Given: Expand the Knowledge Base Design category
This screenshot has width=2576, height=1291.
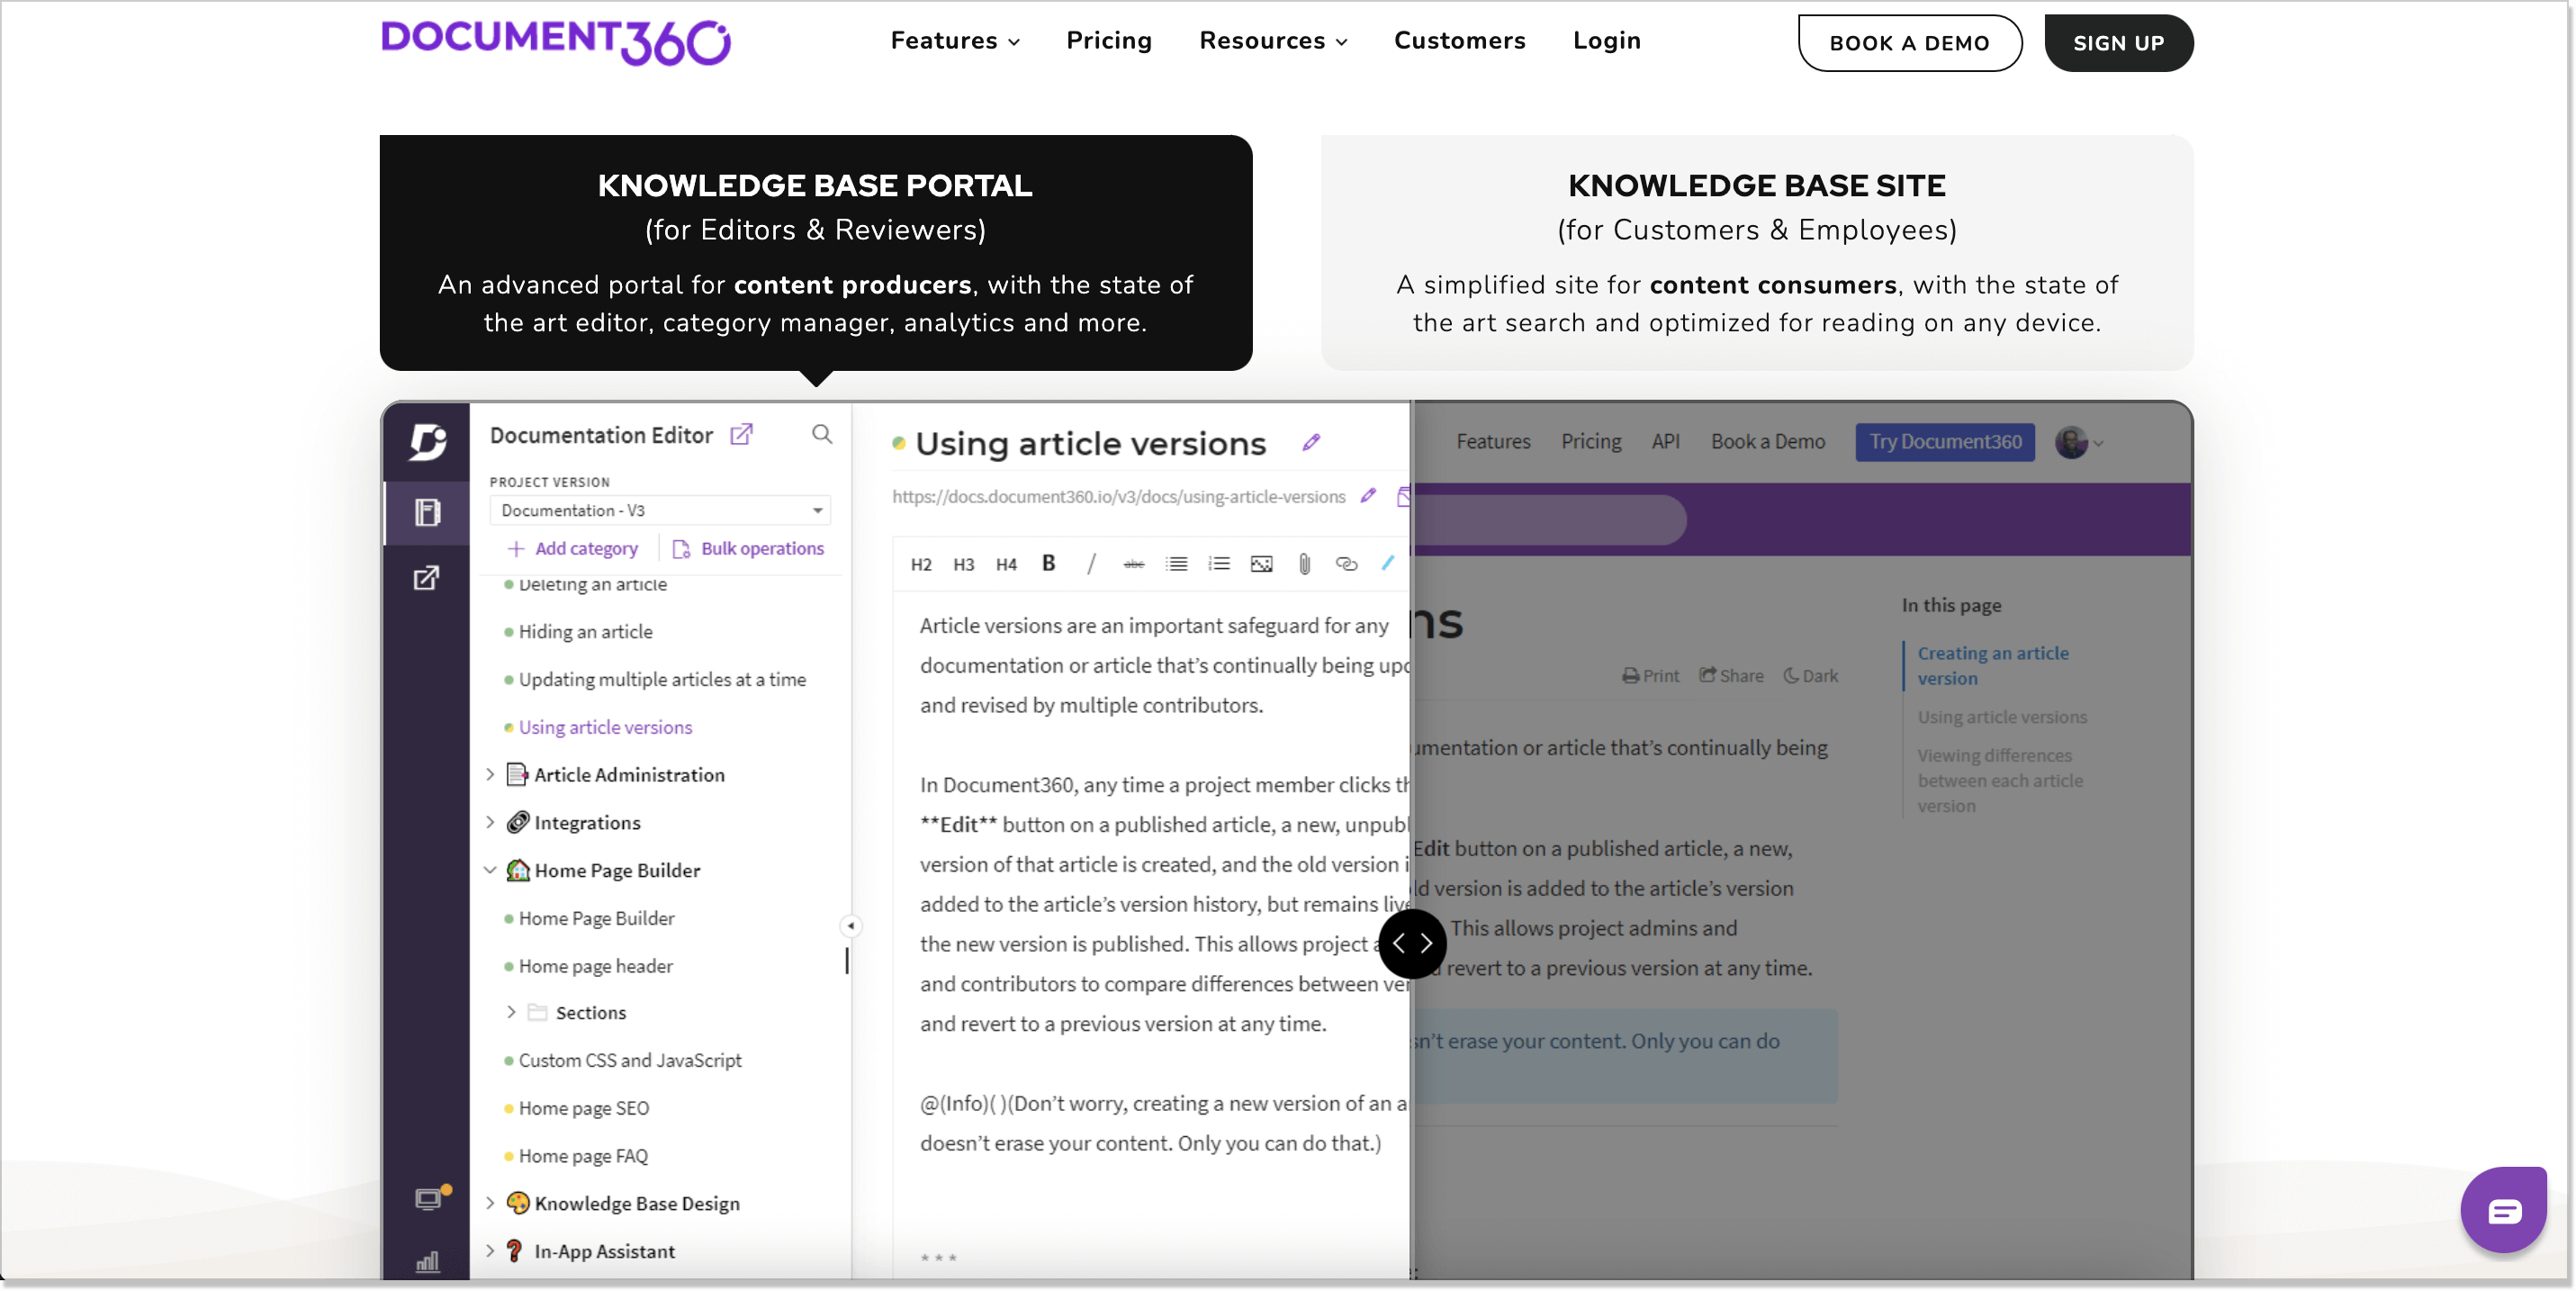Looking at the screenshot, I should [x=490, y=1204].
